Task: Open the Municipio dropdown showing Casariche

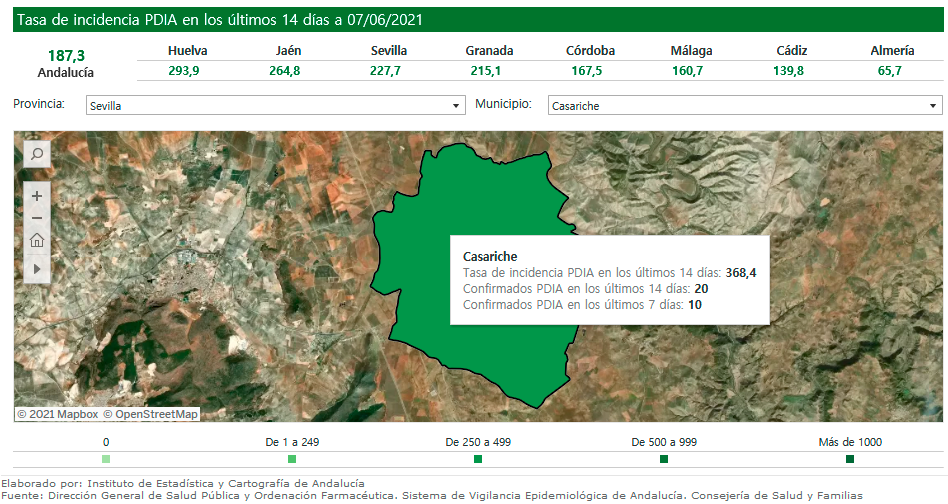Action: [x=744, y=105]
